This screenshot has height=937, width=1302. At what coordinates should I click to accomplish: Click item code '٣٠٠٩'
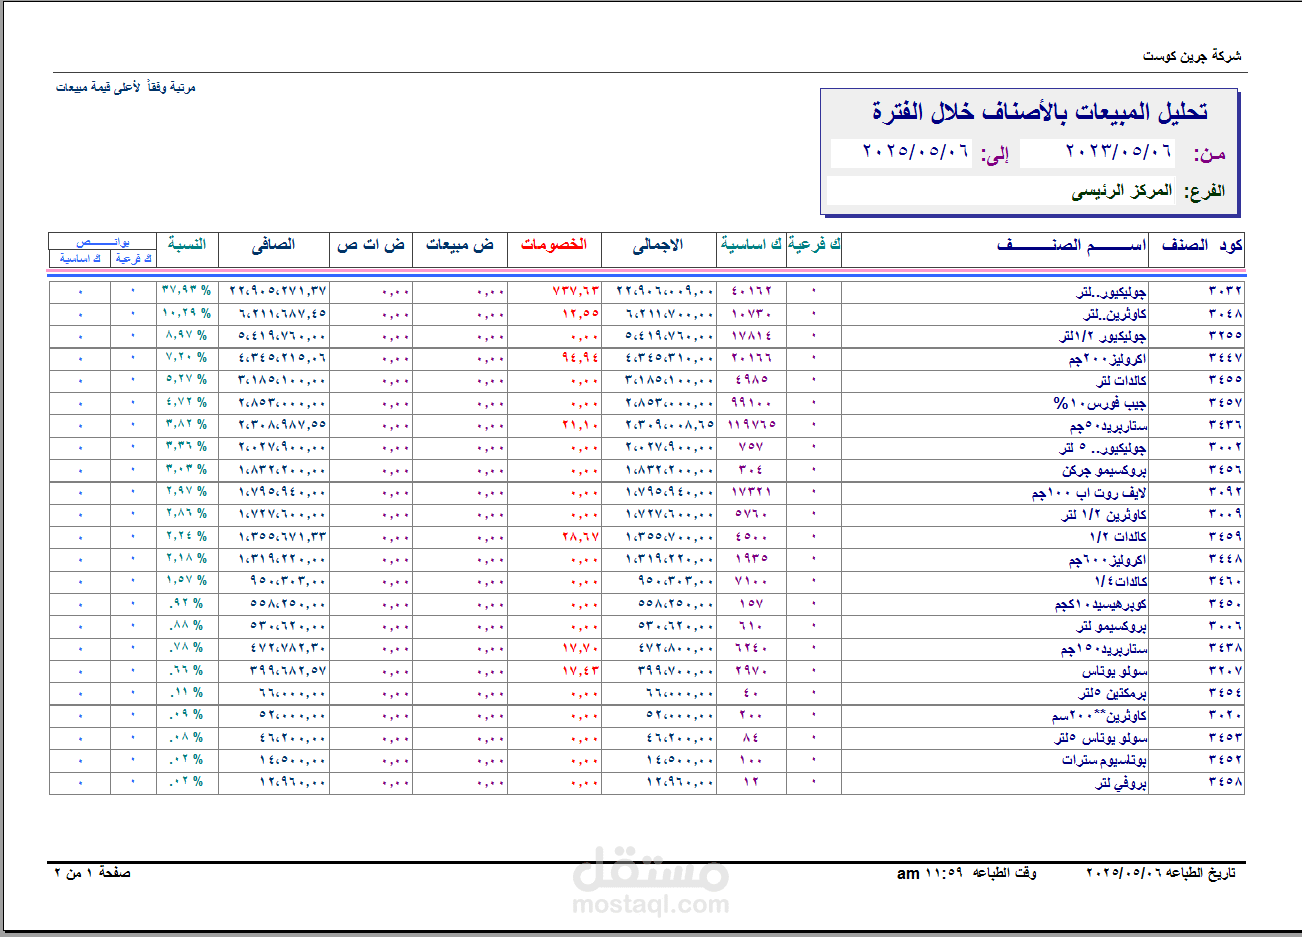(1225, 514)
